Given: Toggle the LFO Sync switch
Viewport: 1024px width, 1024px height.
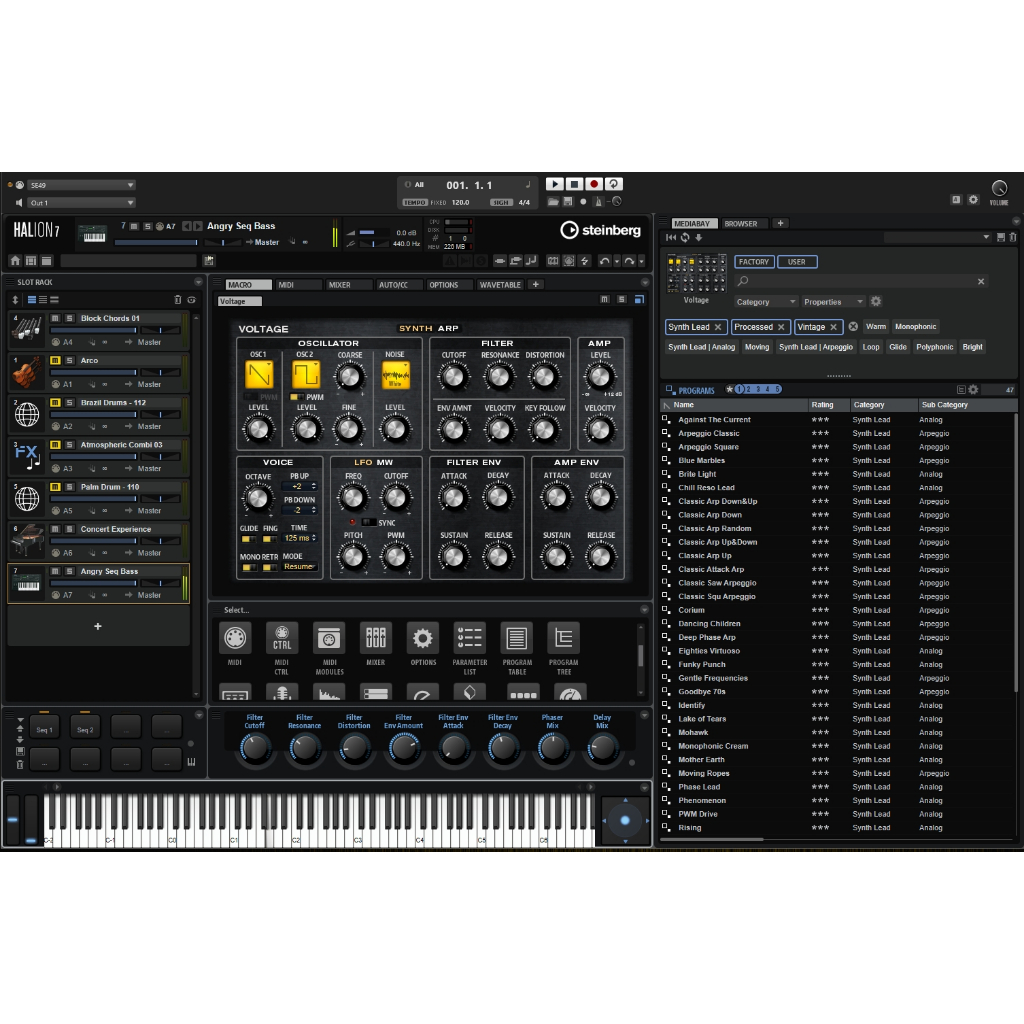Looking at the screenshot, I should tap(368, 522).
